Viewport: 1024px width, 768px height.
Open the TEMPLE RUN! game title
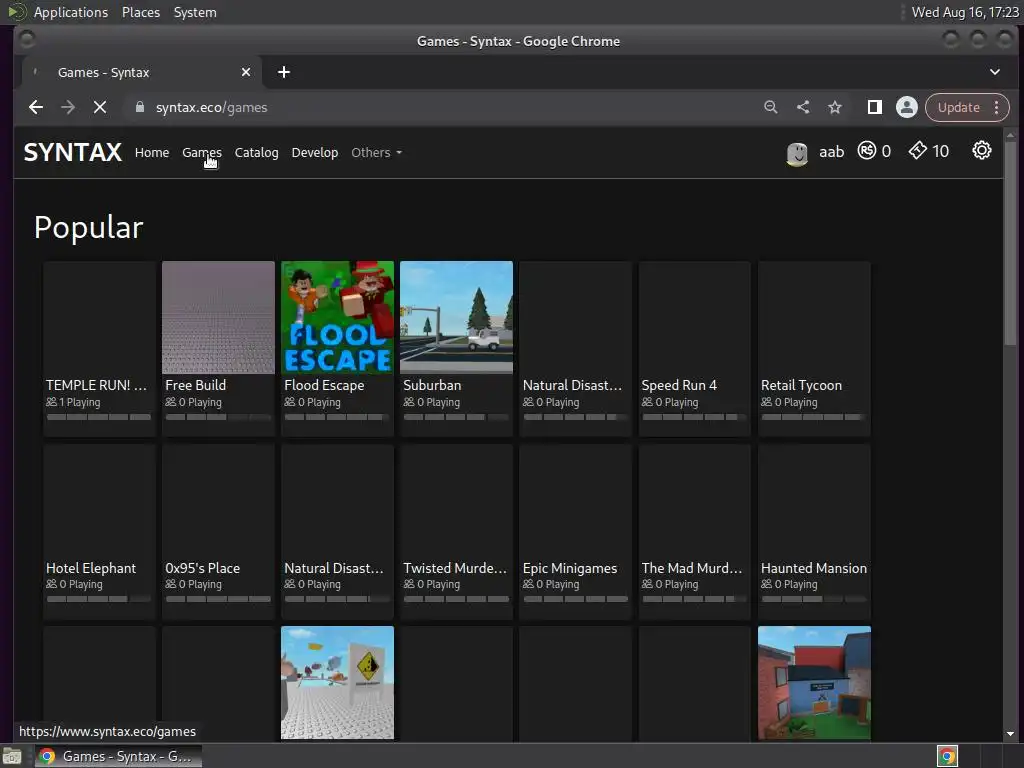coord(97,385)
